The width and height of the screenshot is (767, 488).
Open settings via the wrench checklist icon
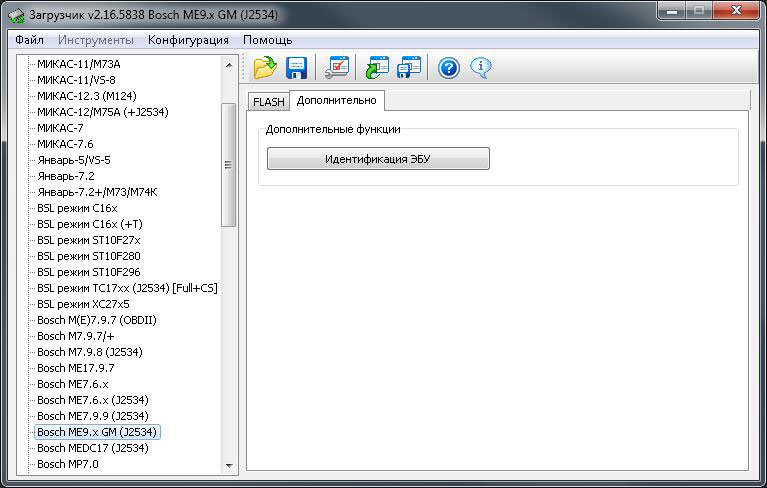(x=338, y=68)
